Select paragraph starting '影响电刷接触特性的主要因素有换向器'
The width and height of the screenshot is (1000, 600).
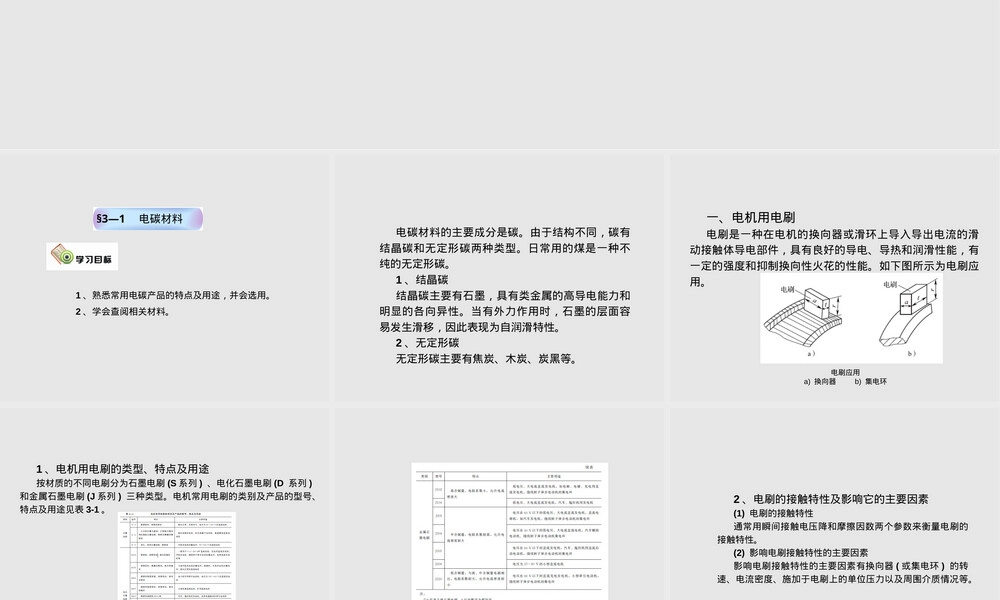coord(846,573)
